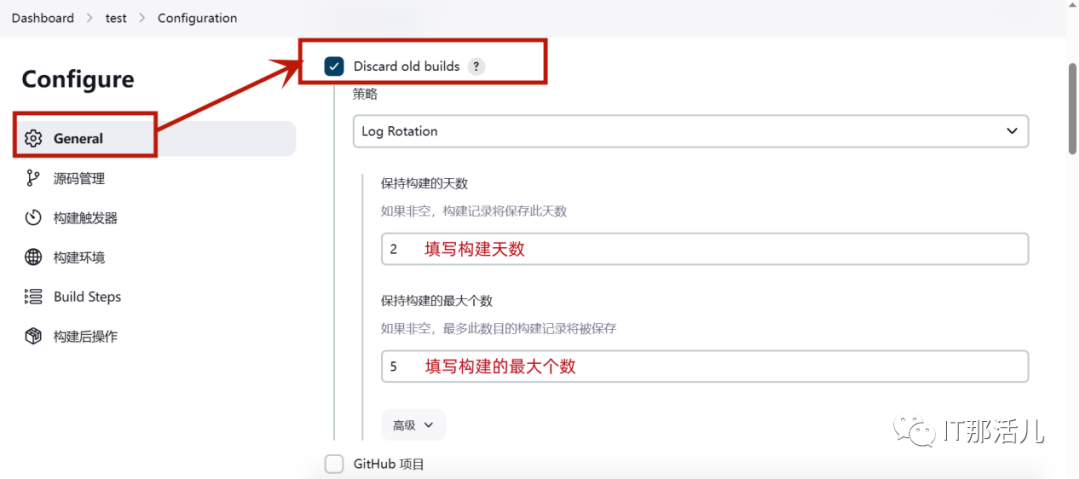The width and height of the screenshot is (1080, 479).
Task: Click the 如果非空，构建记录将保存此天数 hint text
Action: tap(474, 212)
